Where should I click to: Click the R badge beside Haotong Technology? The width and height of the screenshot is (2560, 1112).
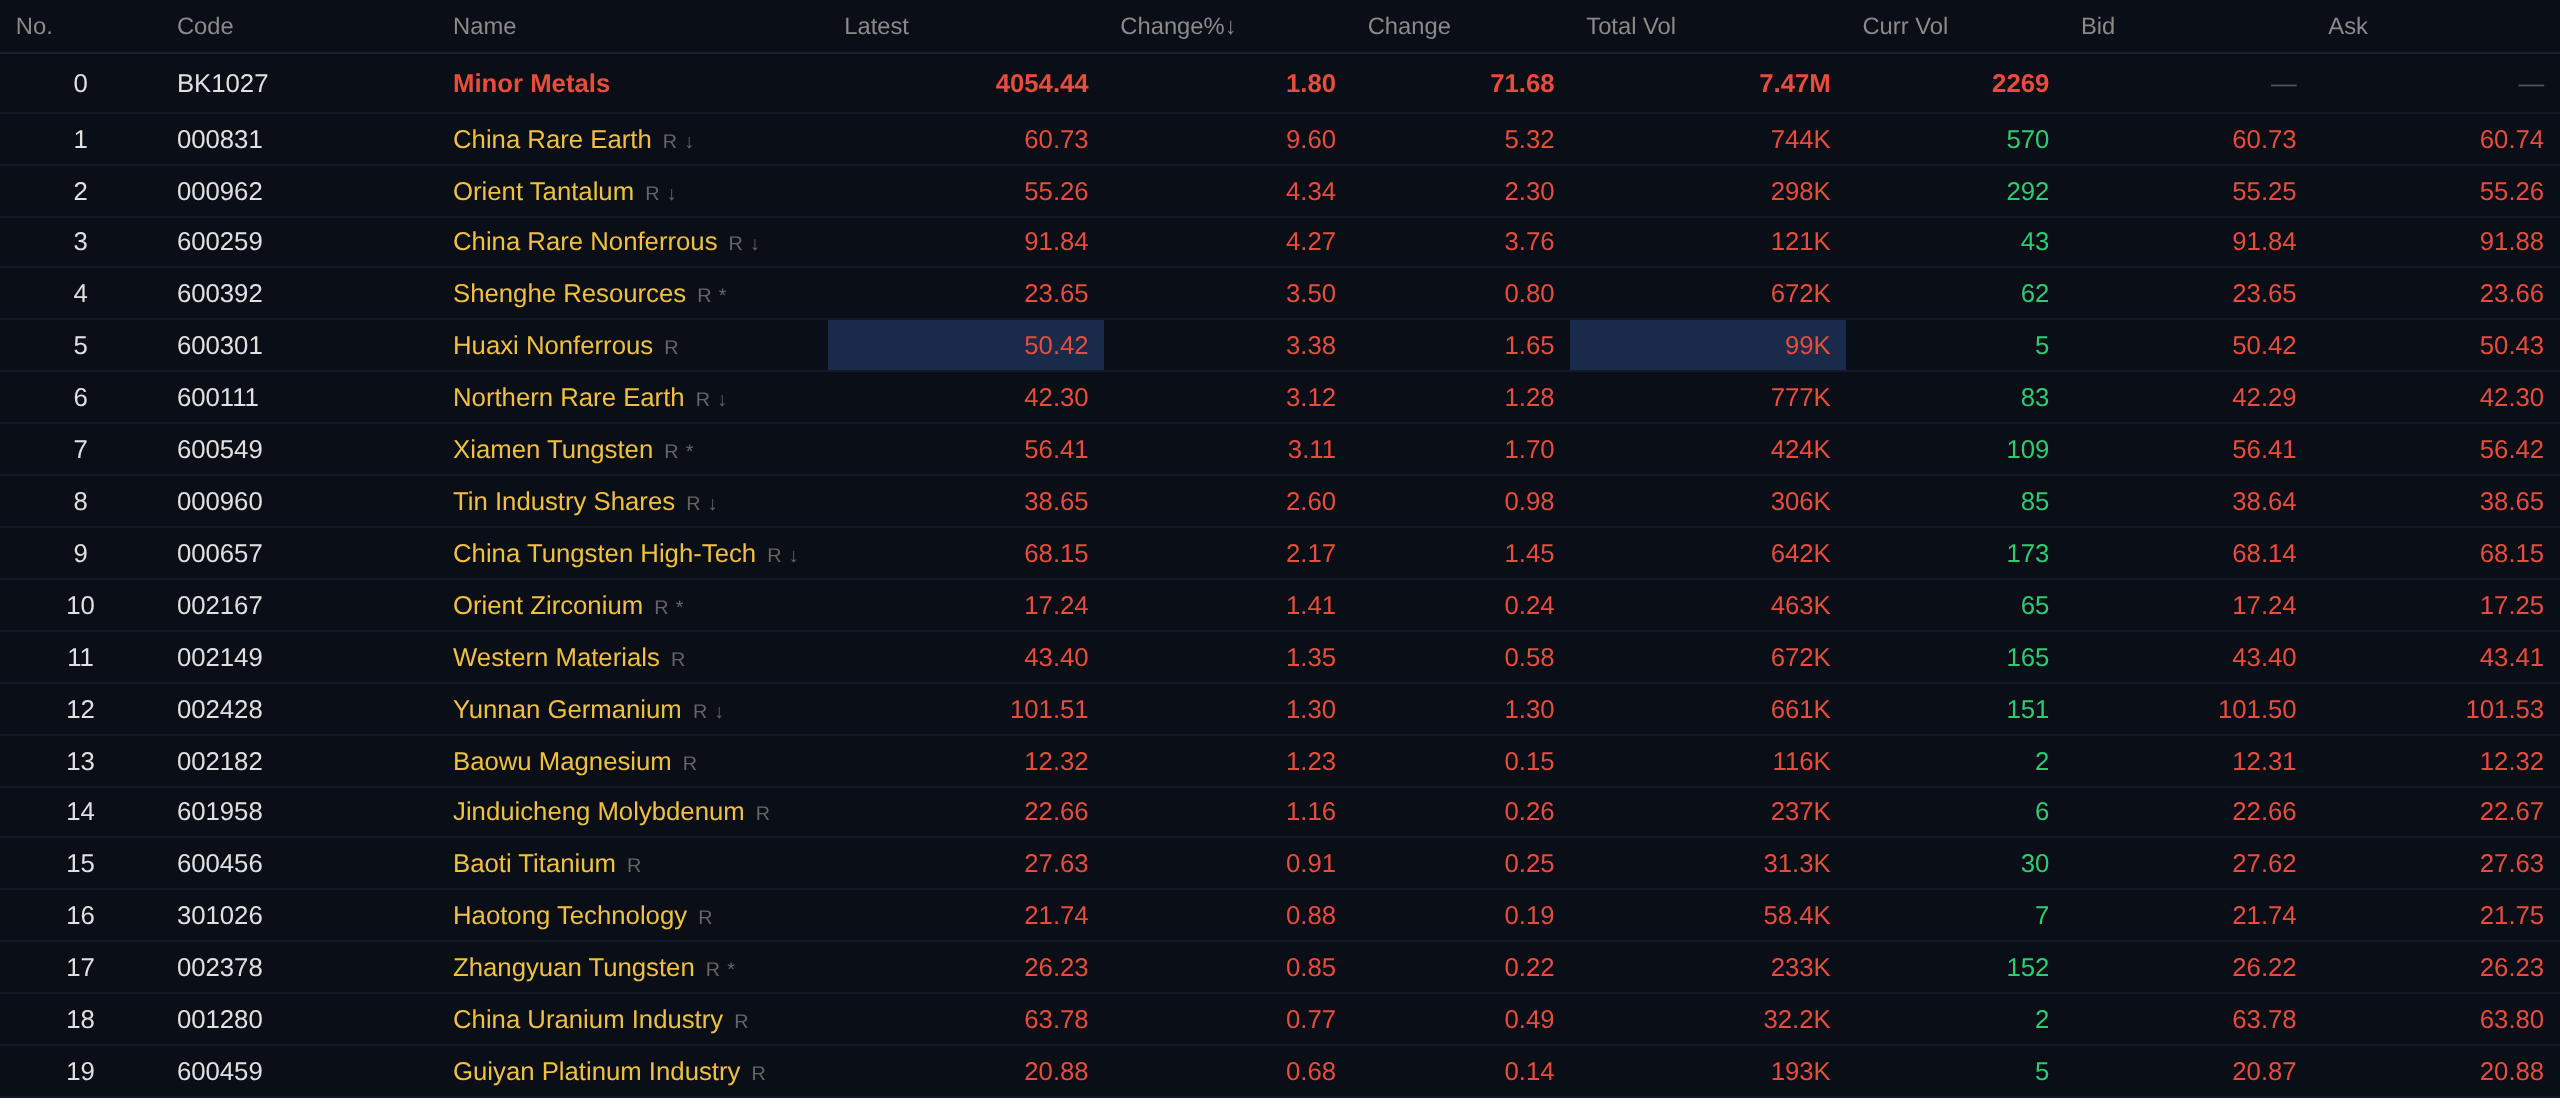tap(705, 918)
